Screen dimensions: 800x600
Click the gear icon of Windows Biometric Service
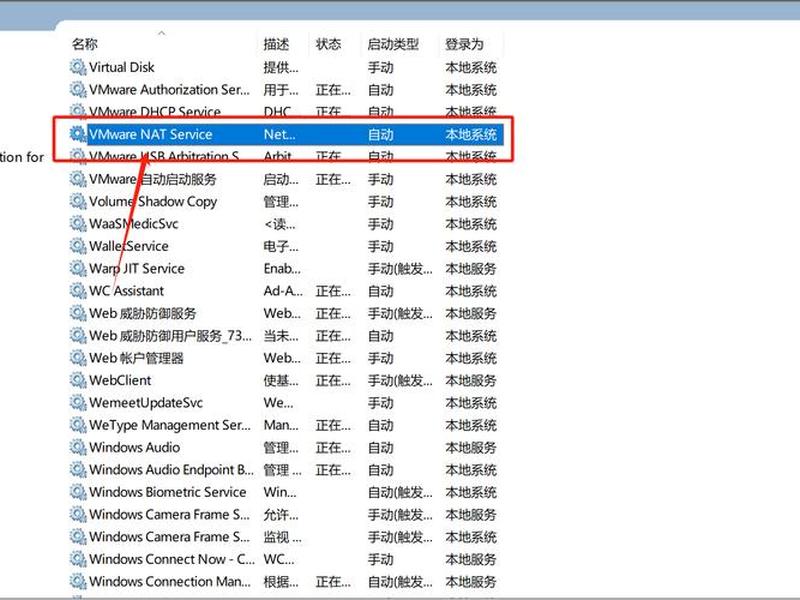[x=78, y=492]
